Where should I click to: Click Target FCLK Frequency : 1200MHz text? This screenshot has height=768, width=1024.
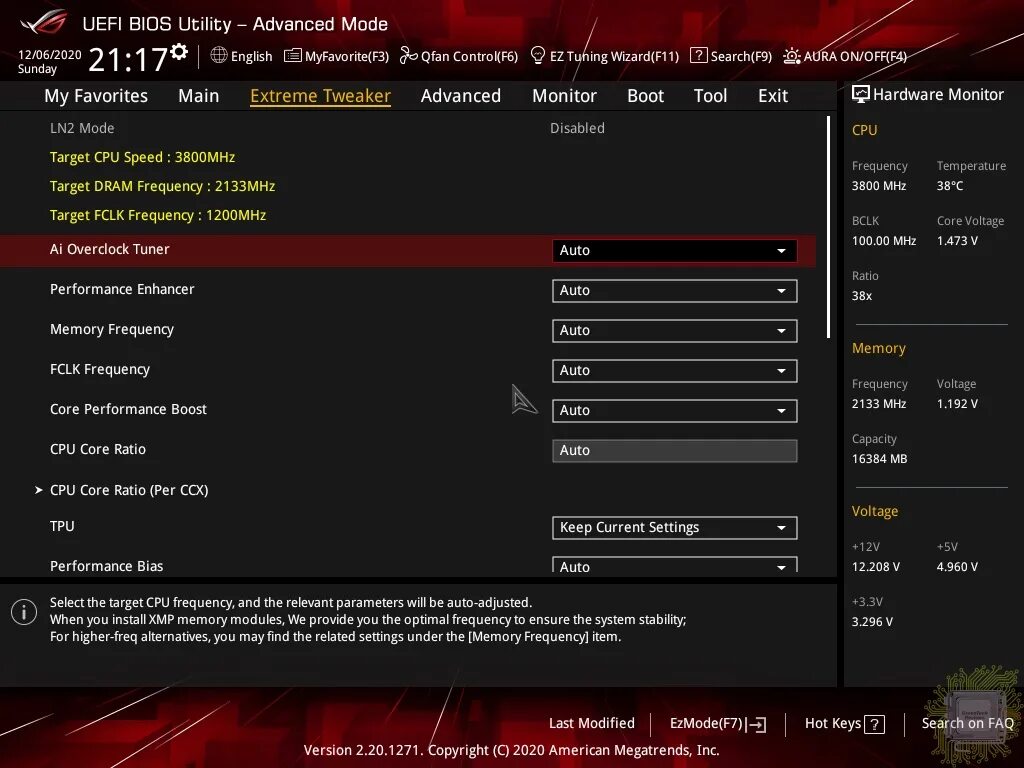pyautogui.click(x=158, y=215)
